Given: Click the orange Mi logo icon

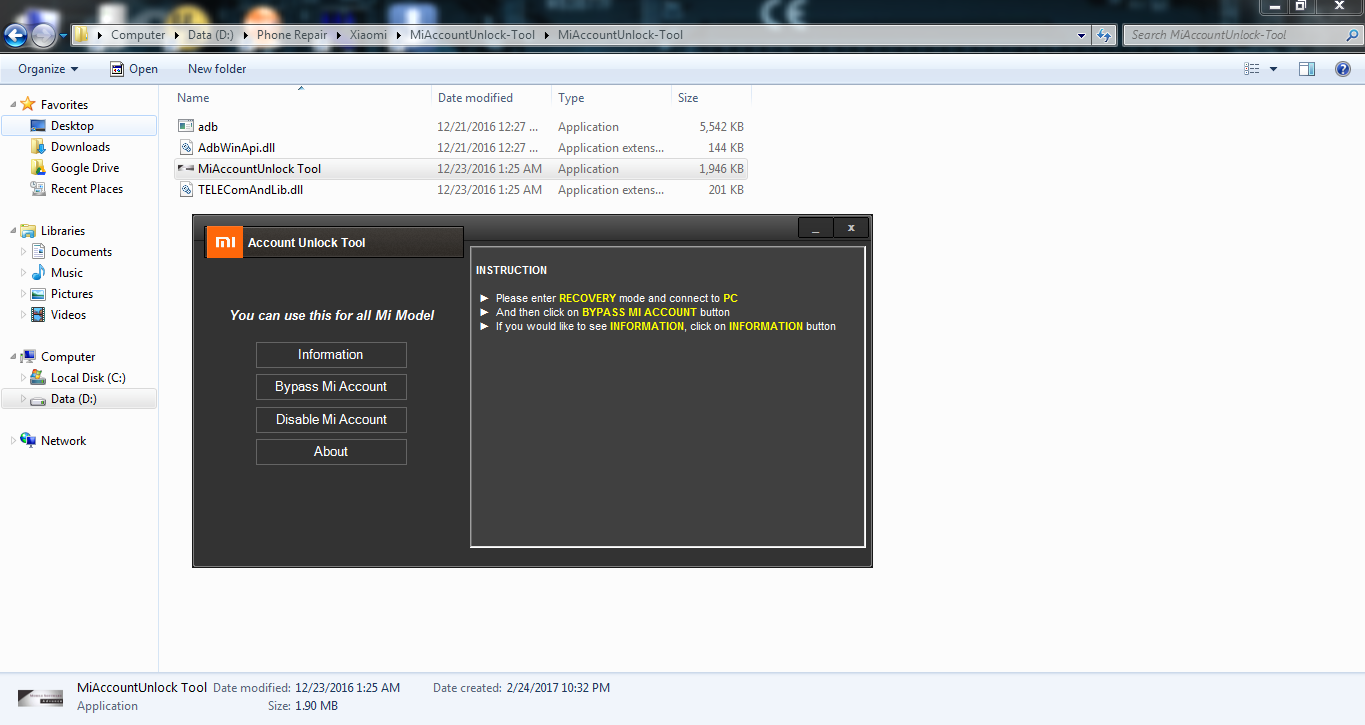Looking at the screenshot, I should [225, 242].
